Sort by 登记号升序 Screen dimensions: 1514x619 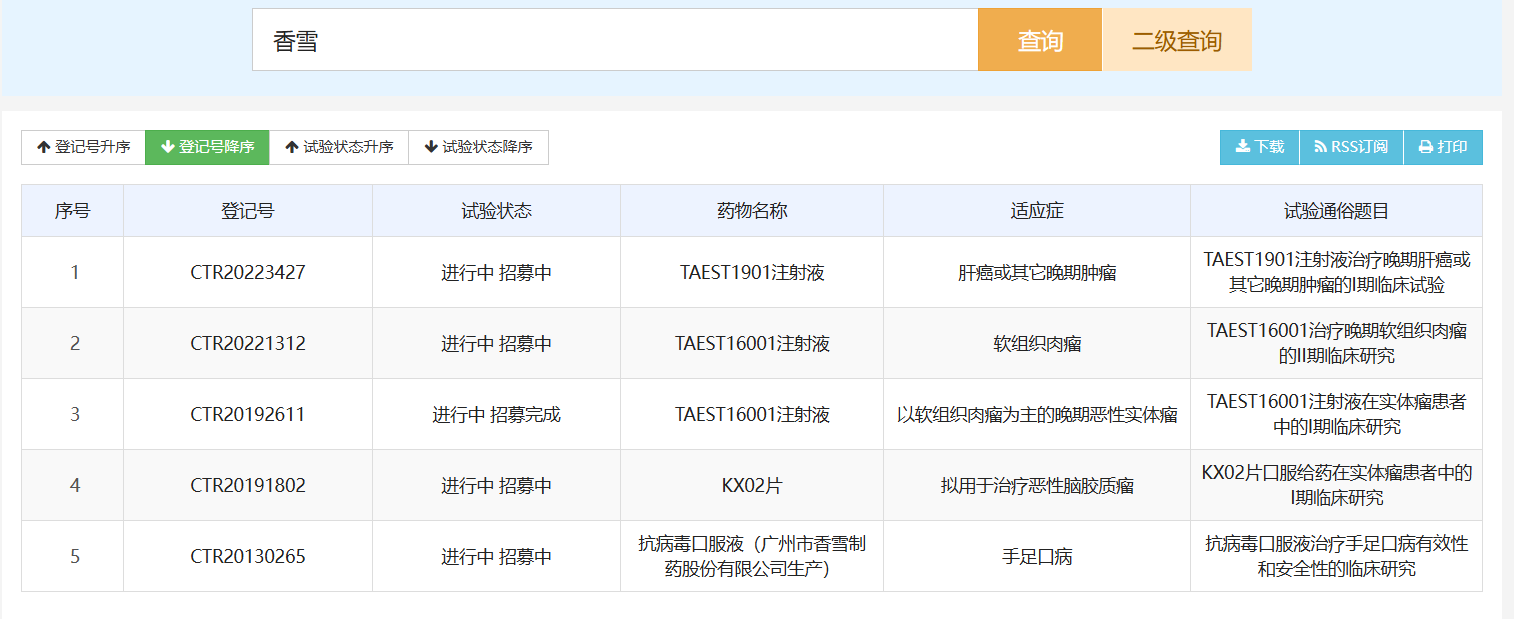[x=83, y=147]
